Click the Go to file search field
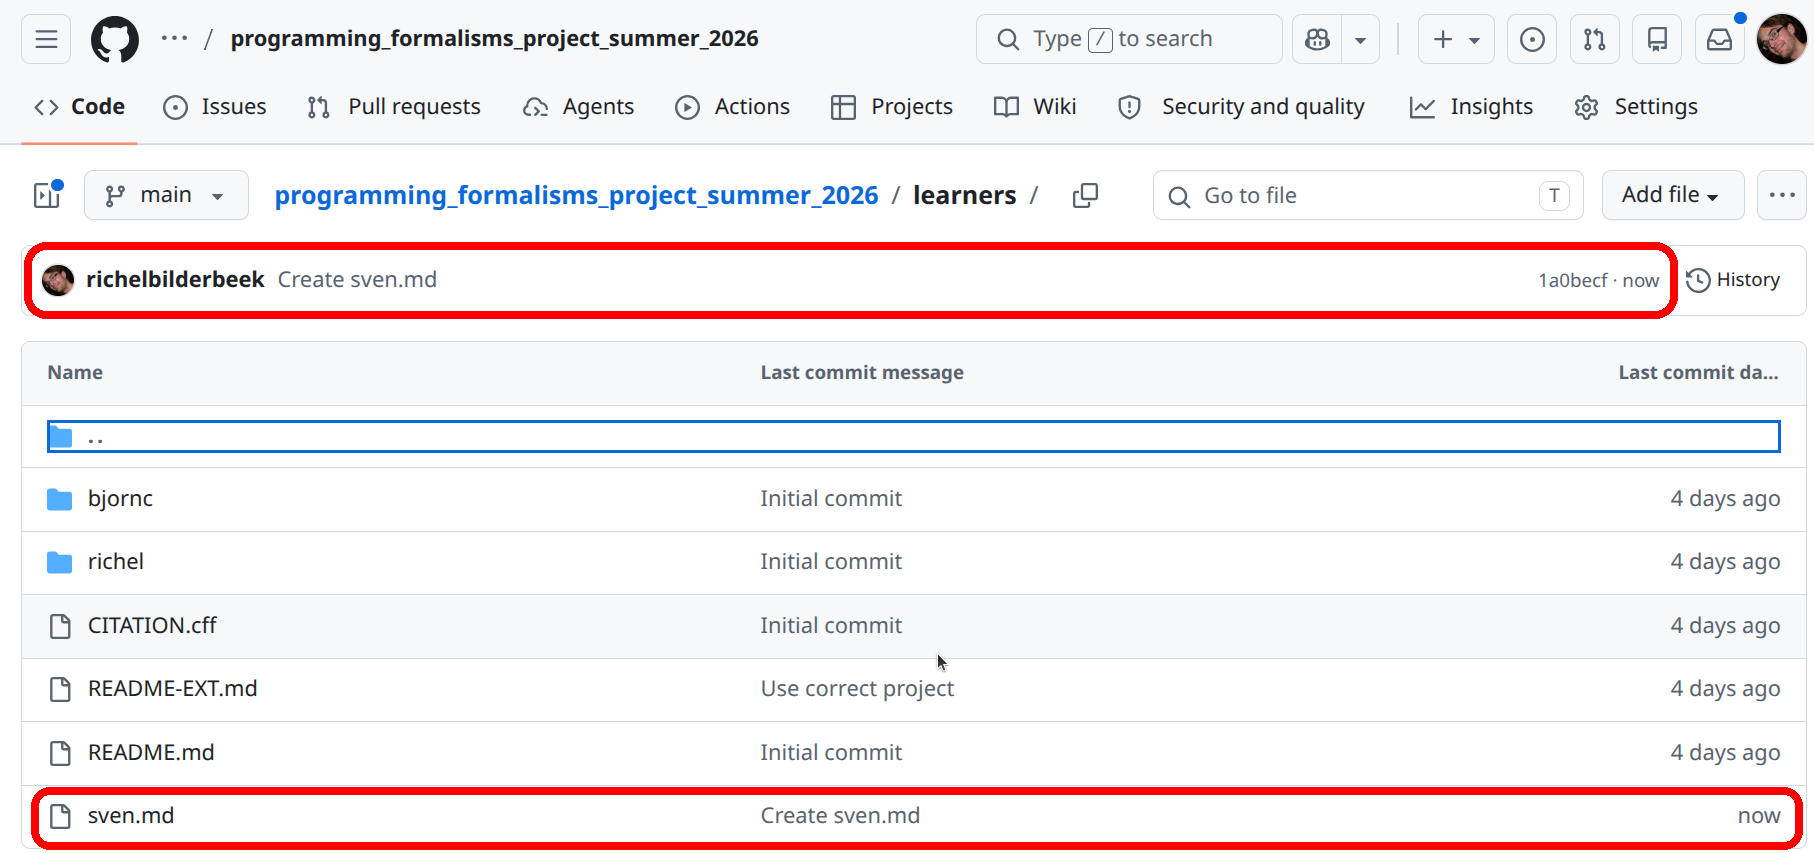This screenshot has width=1814, height=853. coord(1366,196)
